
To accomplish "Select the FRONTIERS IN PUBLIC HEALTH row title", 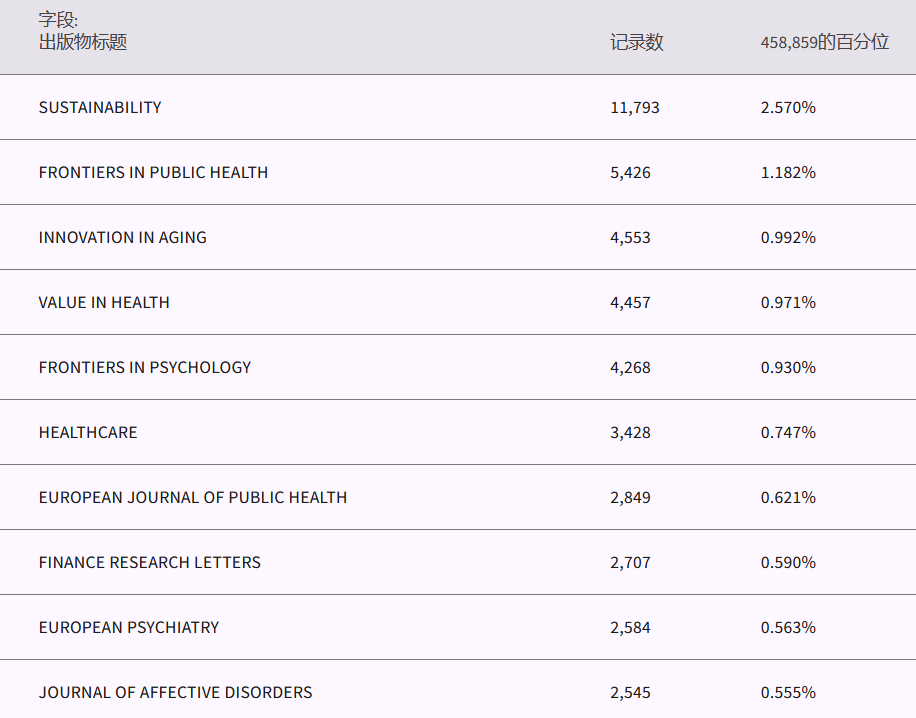I will click(153, 172).
